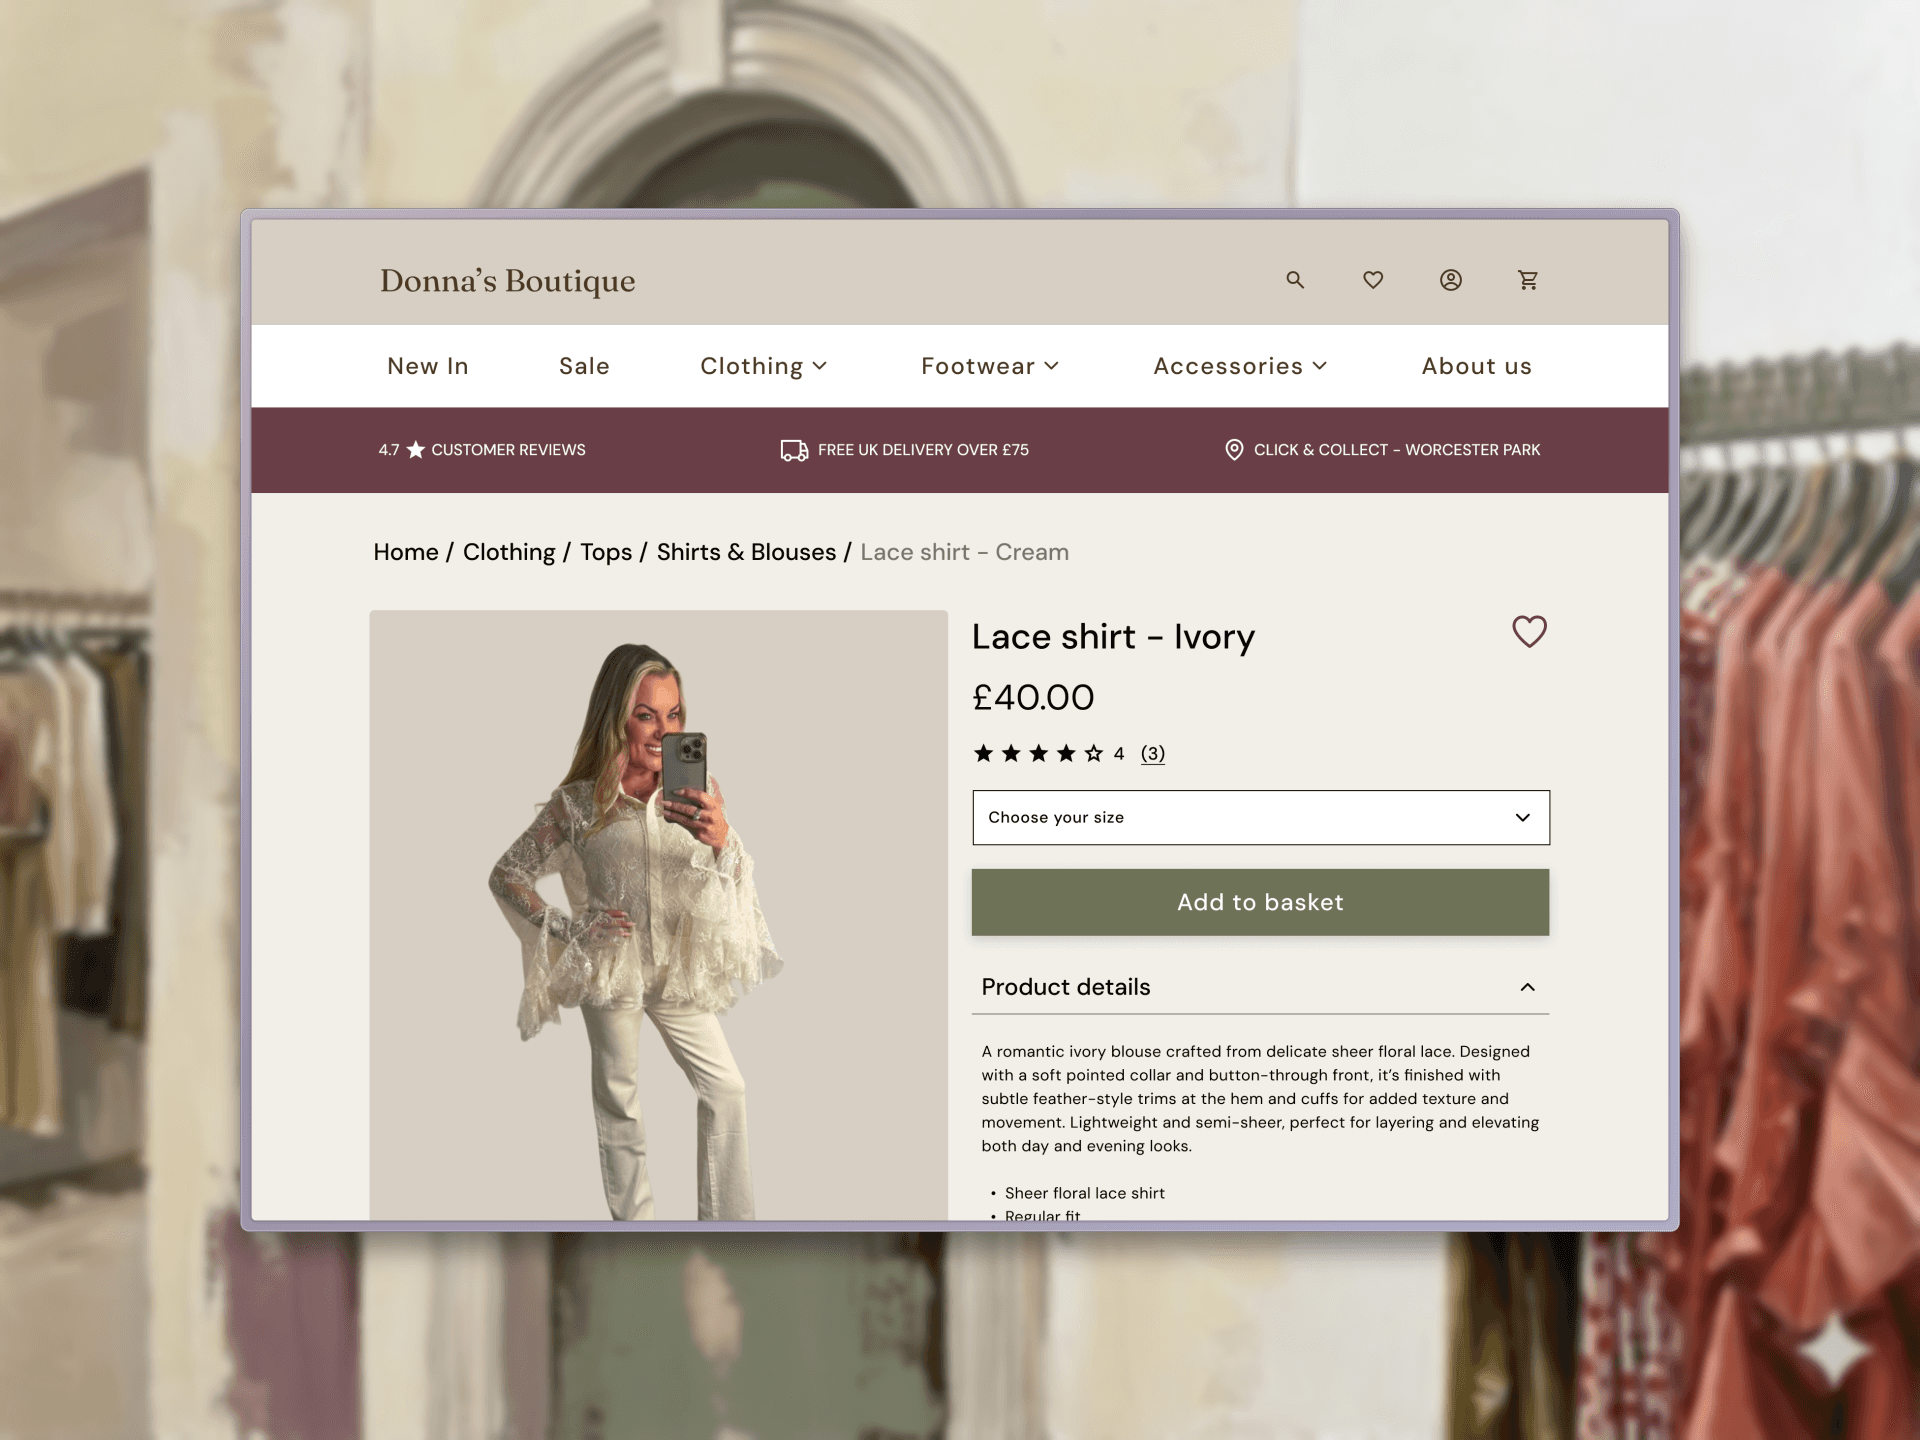Open the Shirts & Blouses breadcrumb link
This screenshot has width=1920, height=1440.
pyautogui.click(x=746, y=552)
